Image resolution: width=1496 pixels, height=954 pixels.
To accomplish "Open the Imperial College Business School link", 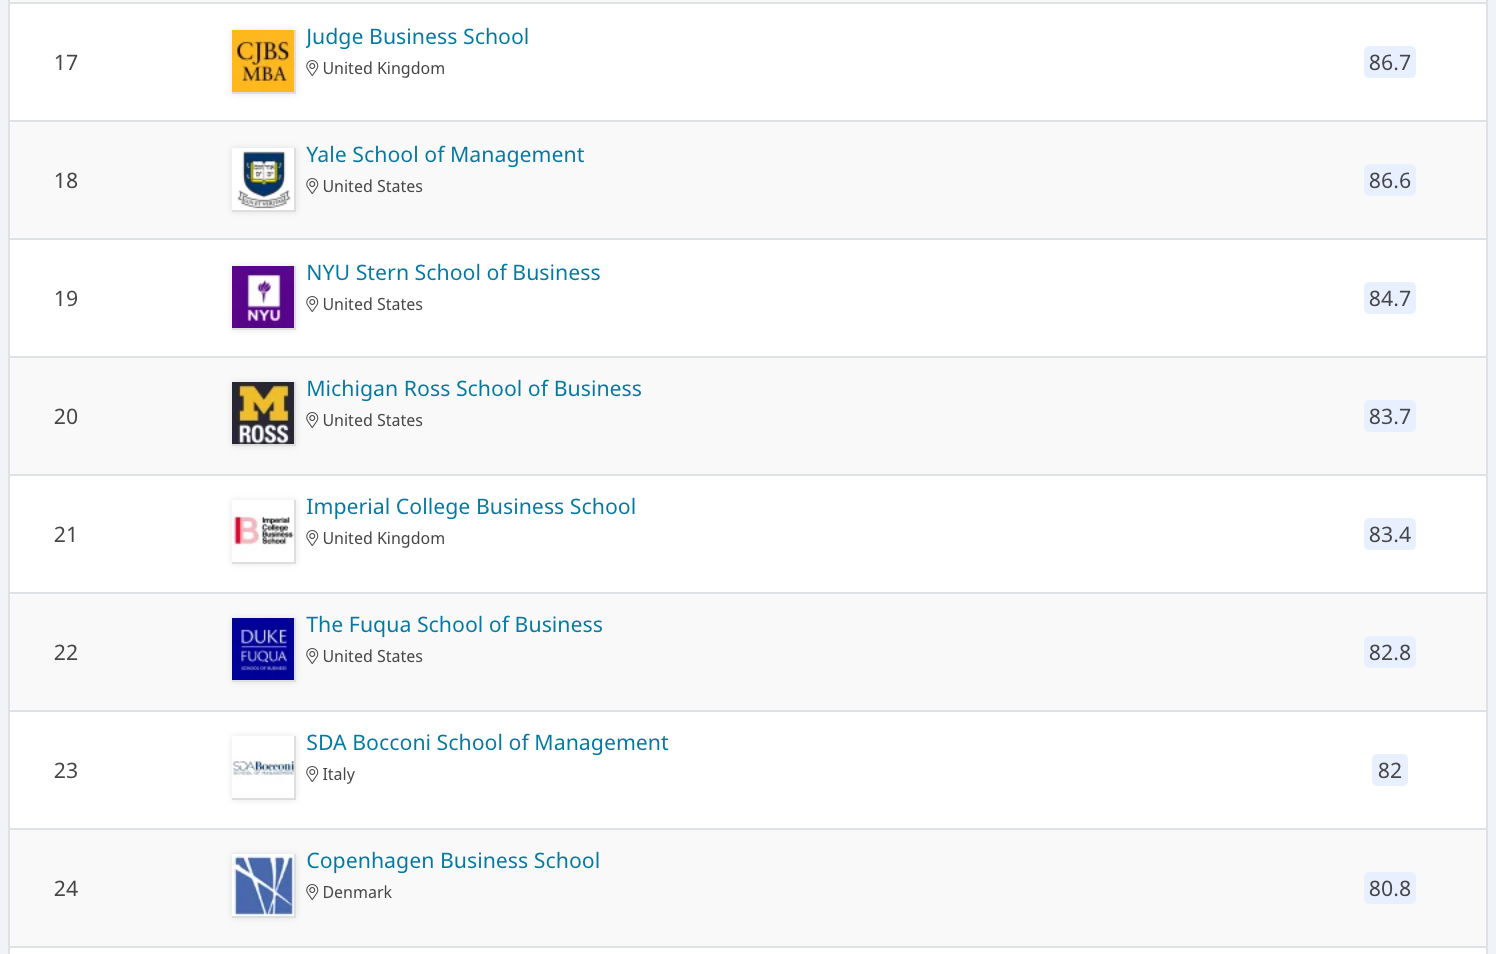I will pos(471,507).
